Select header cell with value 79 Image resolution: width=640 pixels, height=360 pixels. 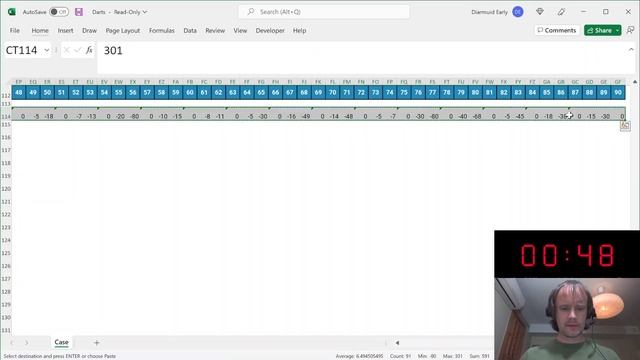[461, 92]
